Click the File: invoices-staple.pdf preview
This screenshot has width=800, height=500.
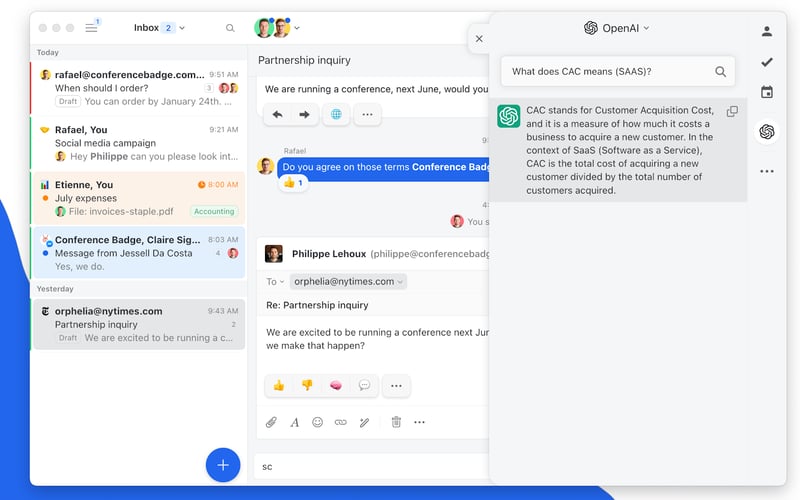point(121,211)
